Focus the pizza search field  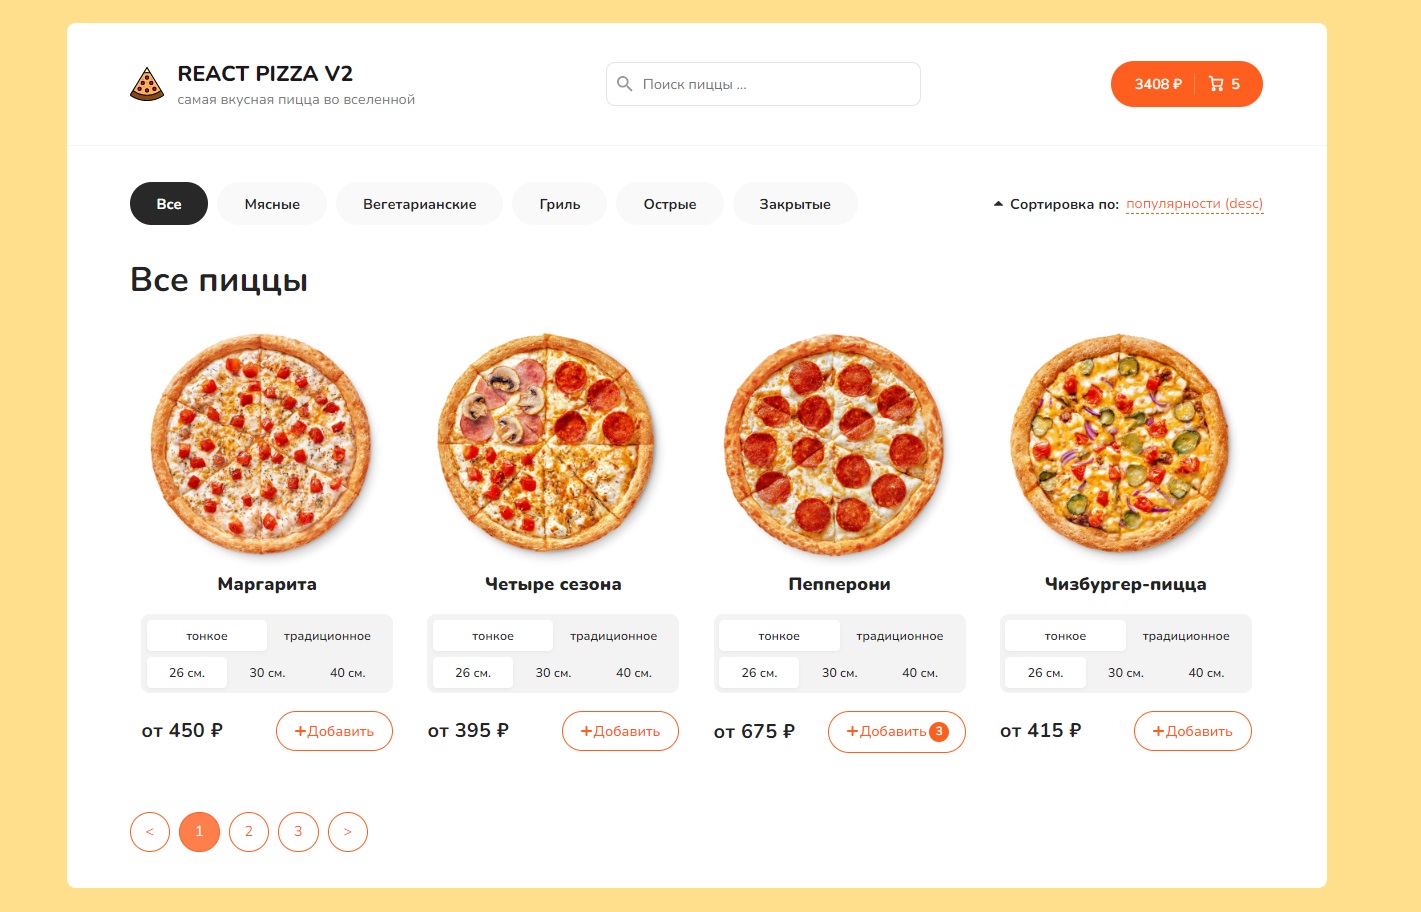(775, 84)
